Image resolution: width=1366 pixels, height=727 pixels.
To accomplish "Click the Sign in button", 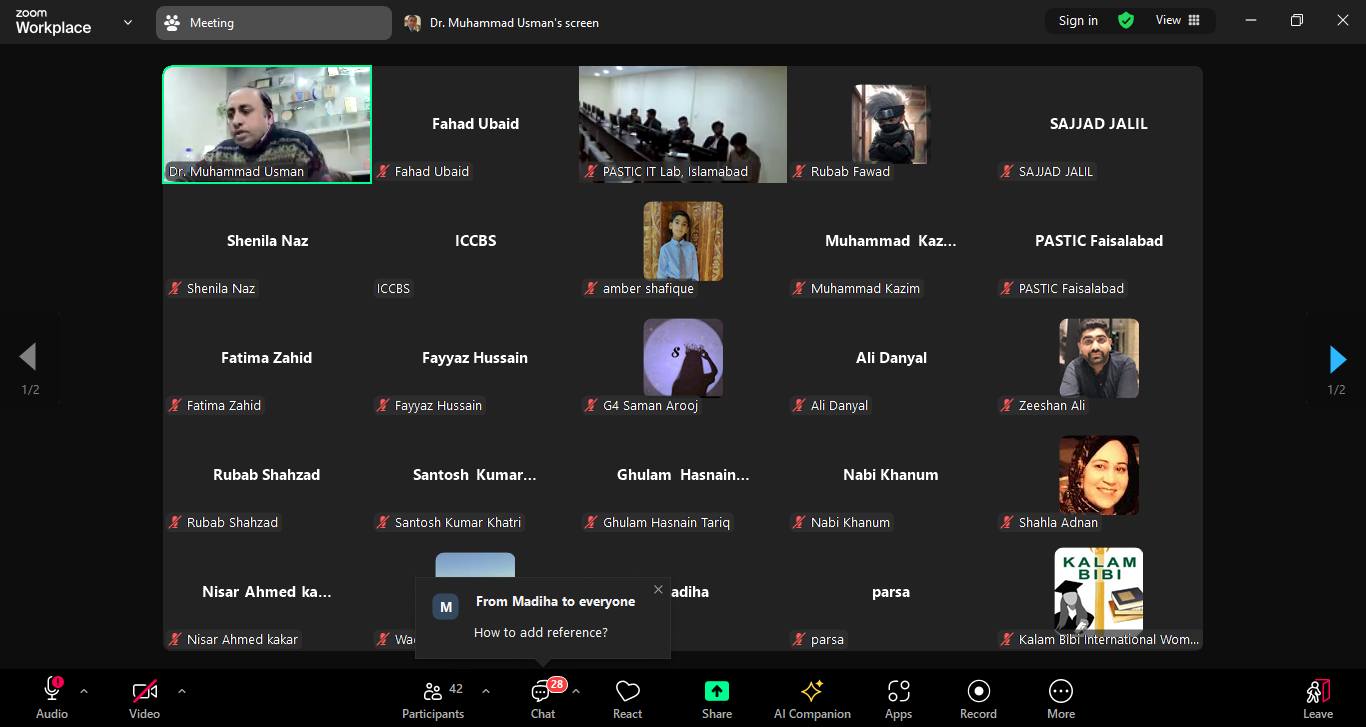I will 1078,21.
